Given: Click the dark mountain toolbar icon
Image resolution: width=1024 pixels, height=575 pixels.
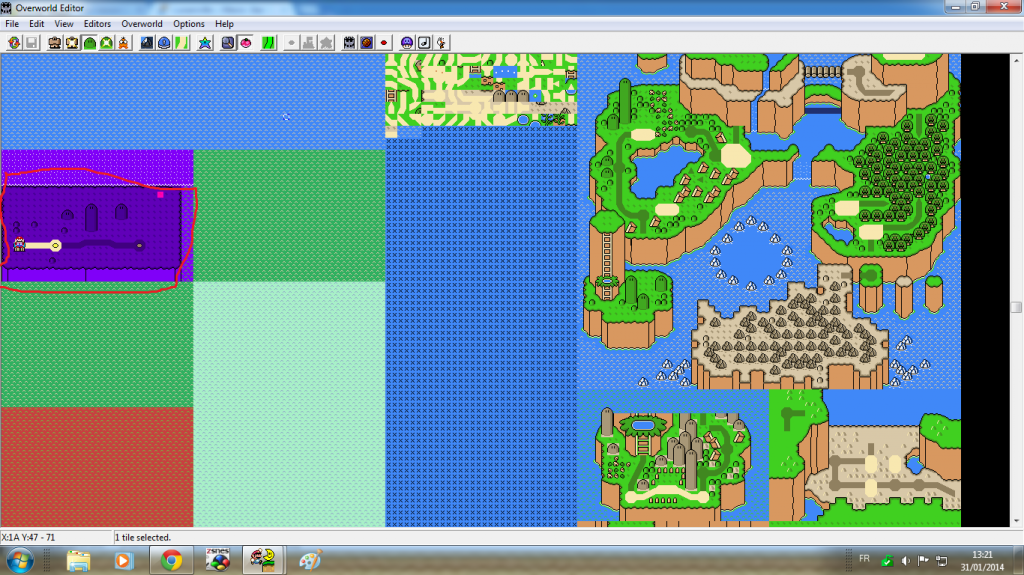Looking at the screenshot, I should 147,43.
